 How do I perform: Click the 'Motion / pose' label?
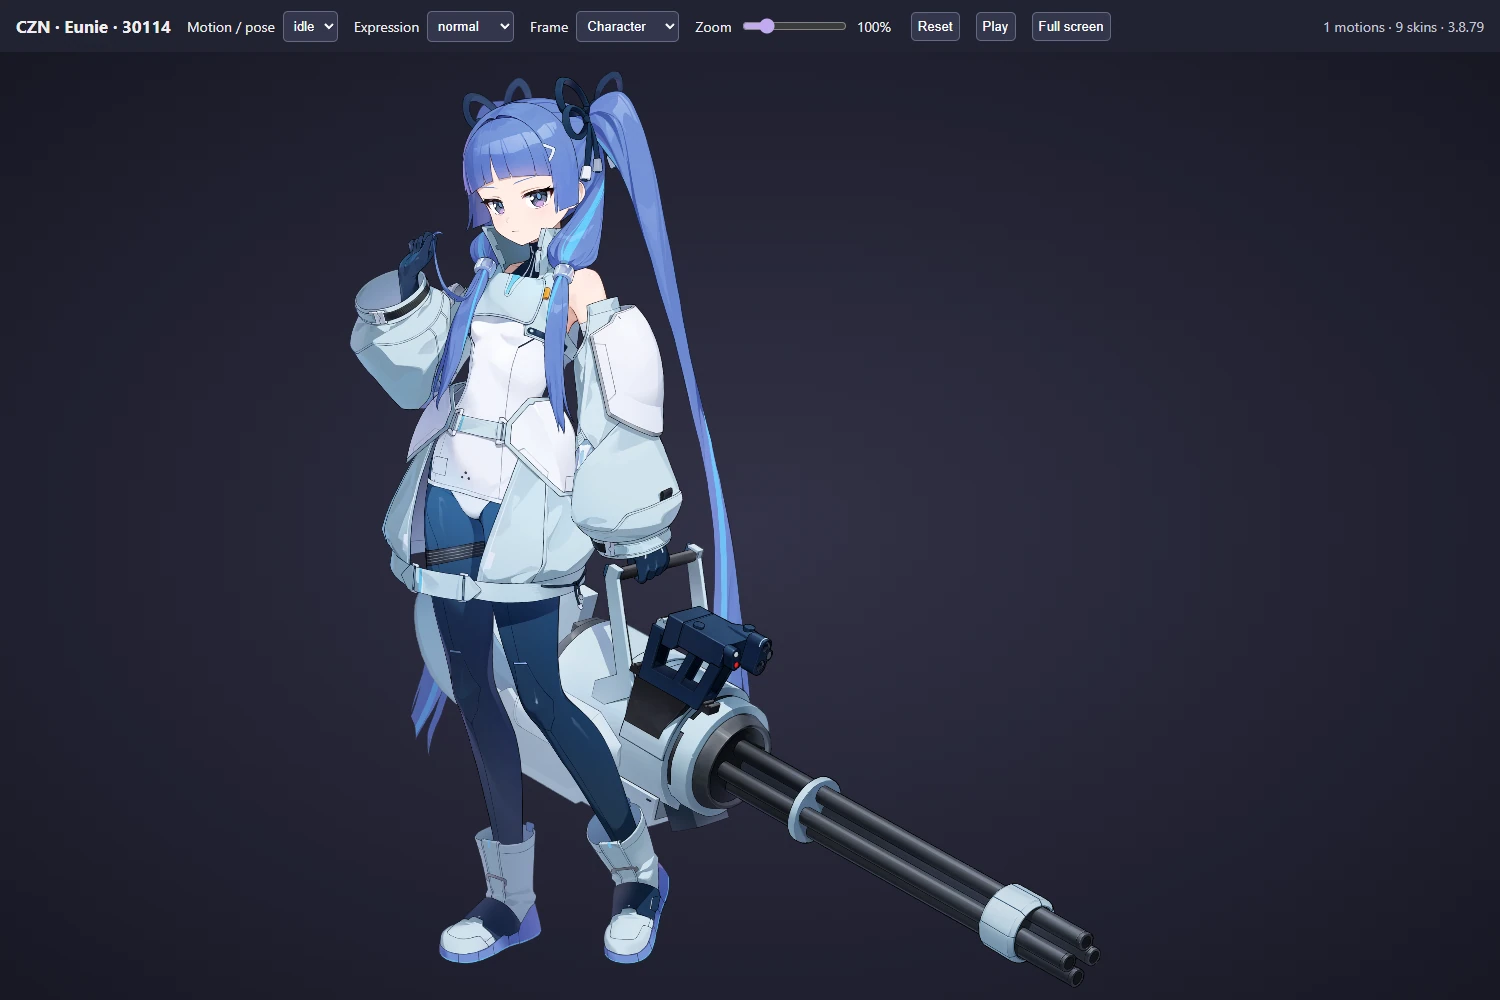tap(231, 27)
